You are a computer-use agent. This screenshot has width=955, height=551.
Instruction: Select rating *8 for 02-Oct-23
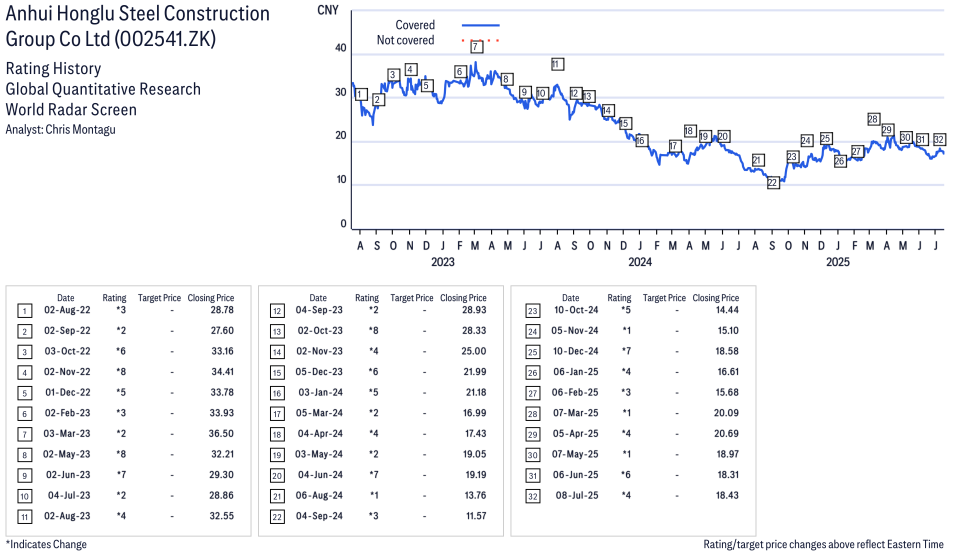(x=373, y=331)
